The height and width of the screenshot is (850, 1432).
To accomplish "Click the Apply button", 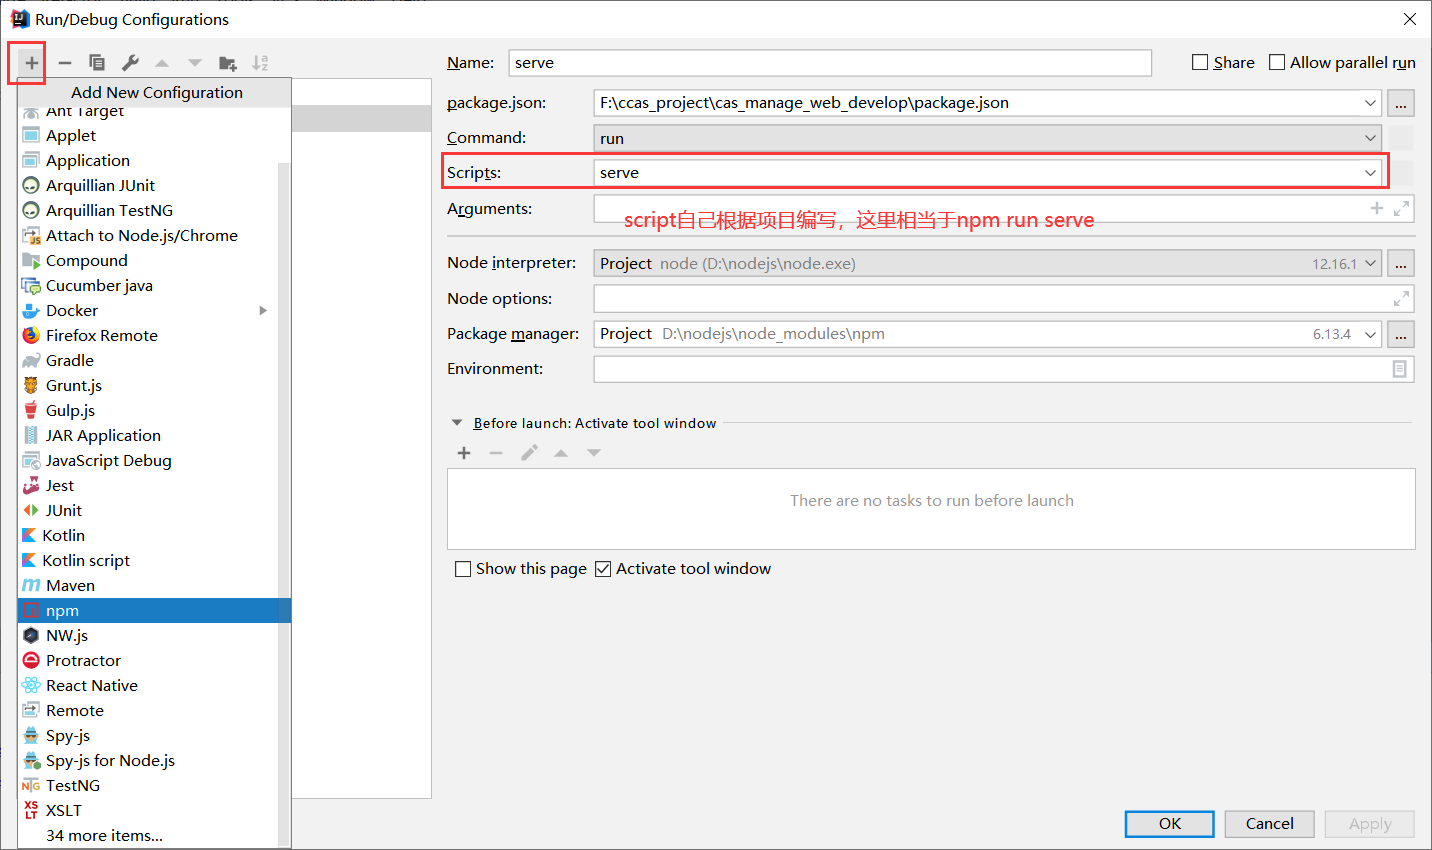I will click(1369, 823).
